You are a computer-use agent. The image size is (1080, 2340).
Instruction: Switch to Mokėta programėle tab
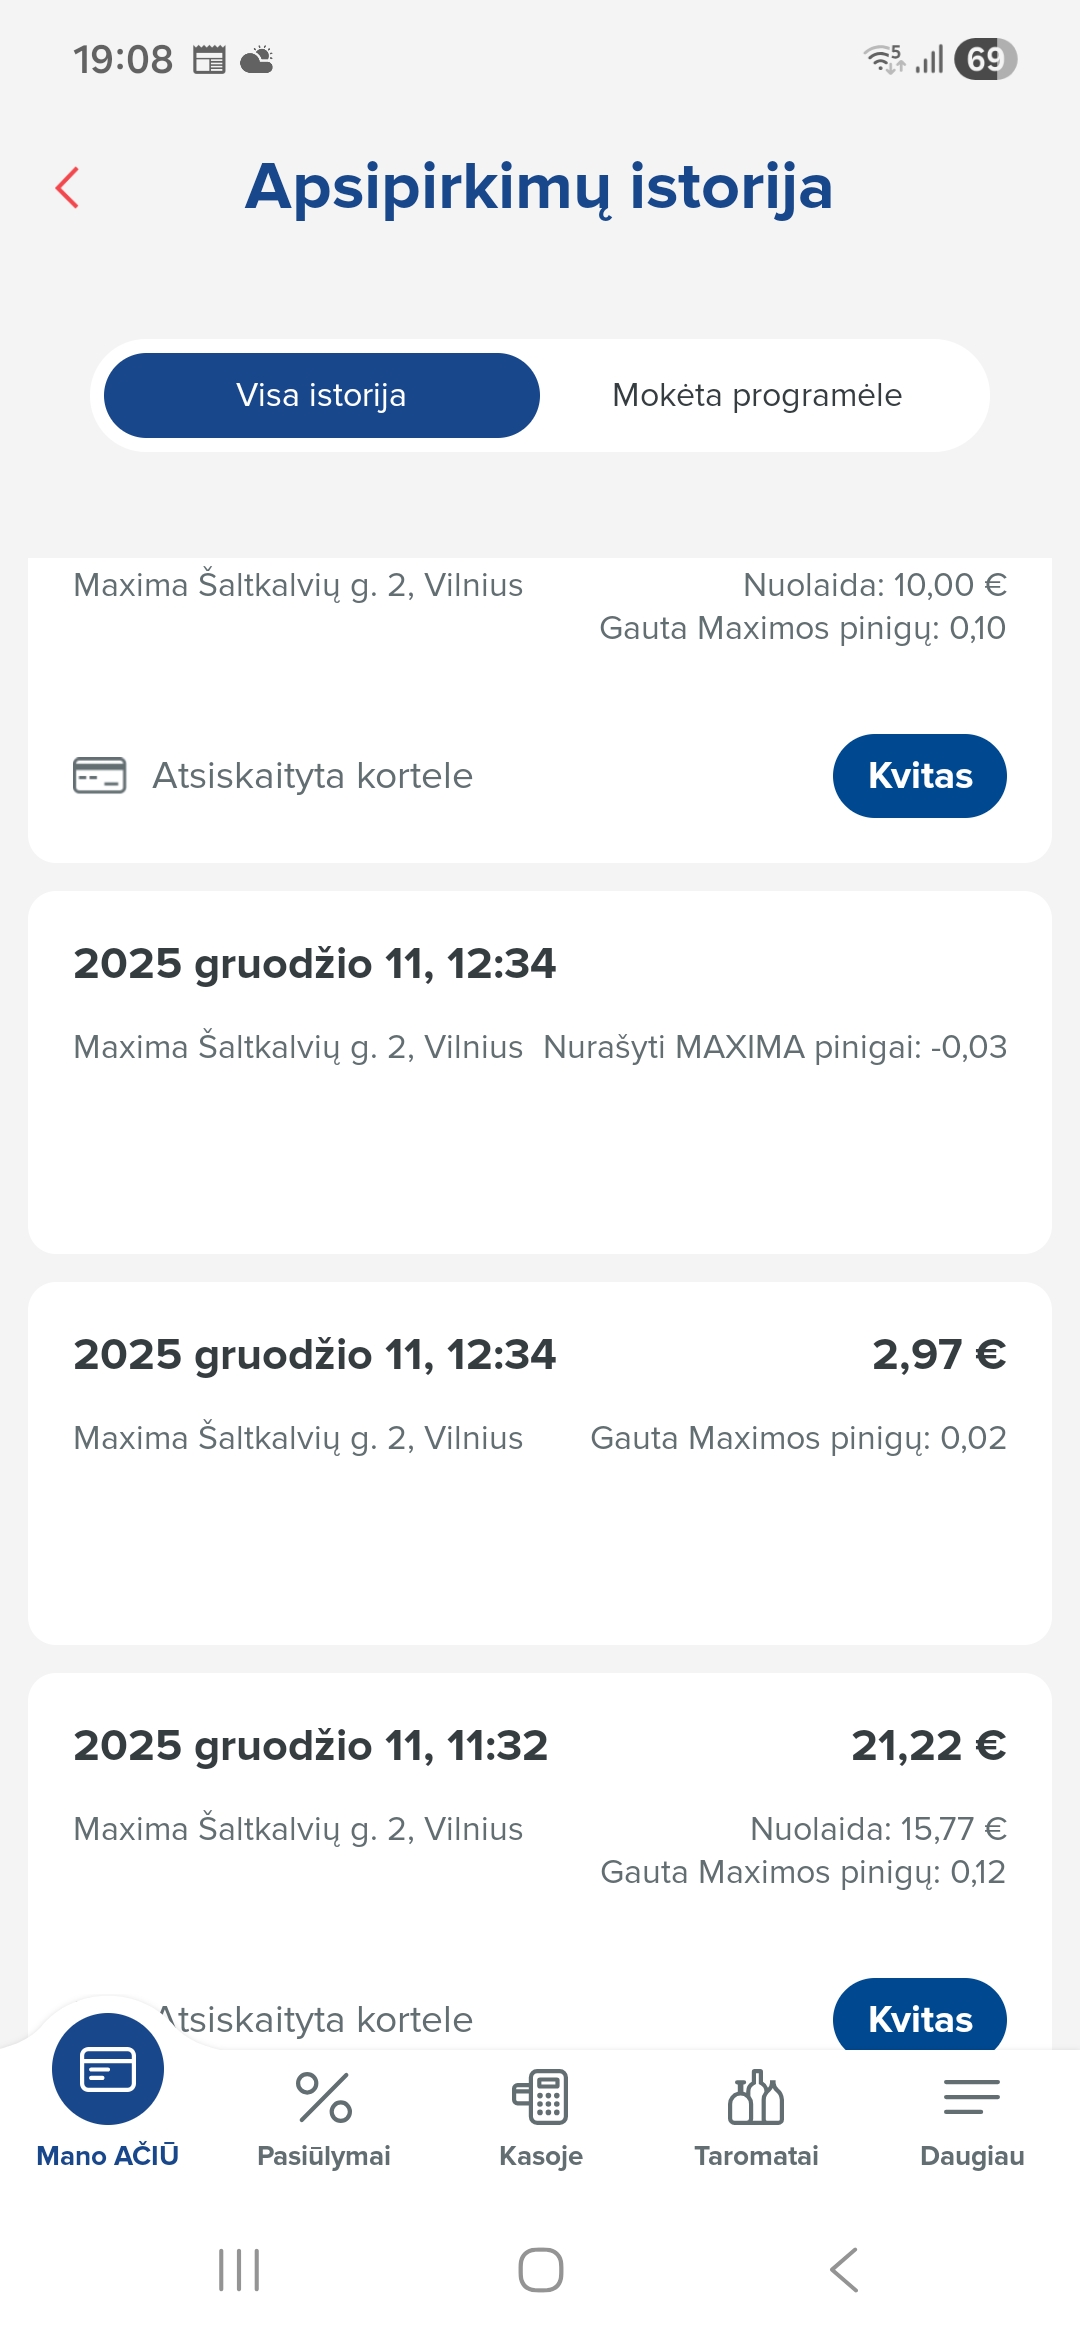(757, 395)
